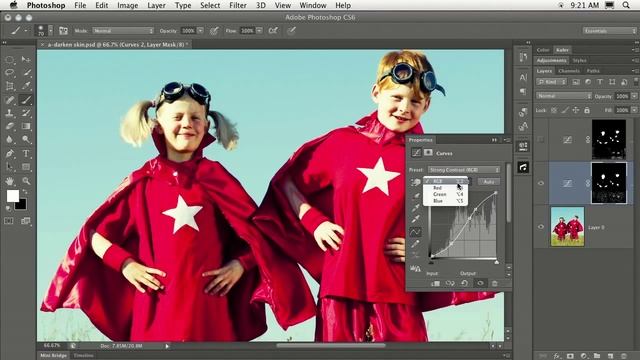Enable airbrush mode in options bar
Image resolution: width=640 pixels, height=360 pixels.
(273, 31)
